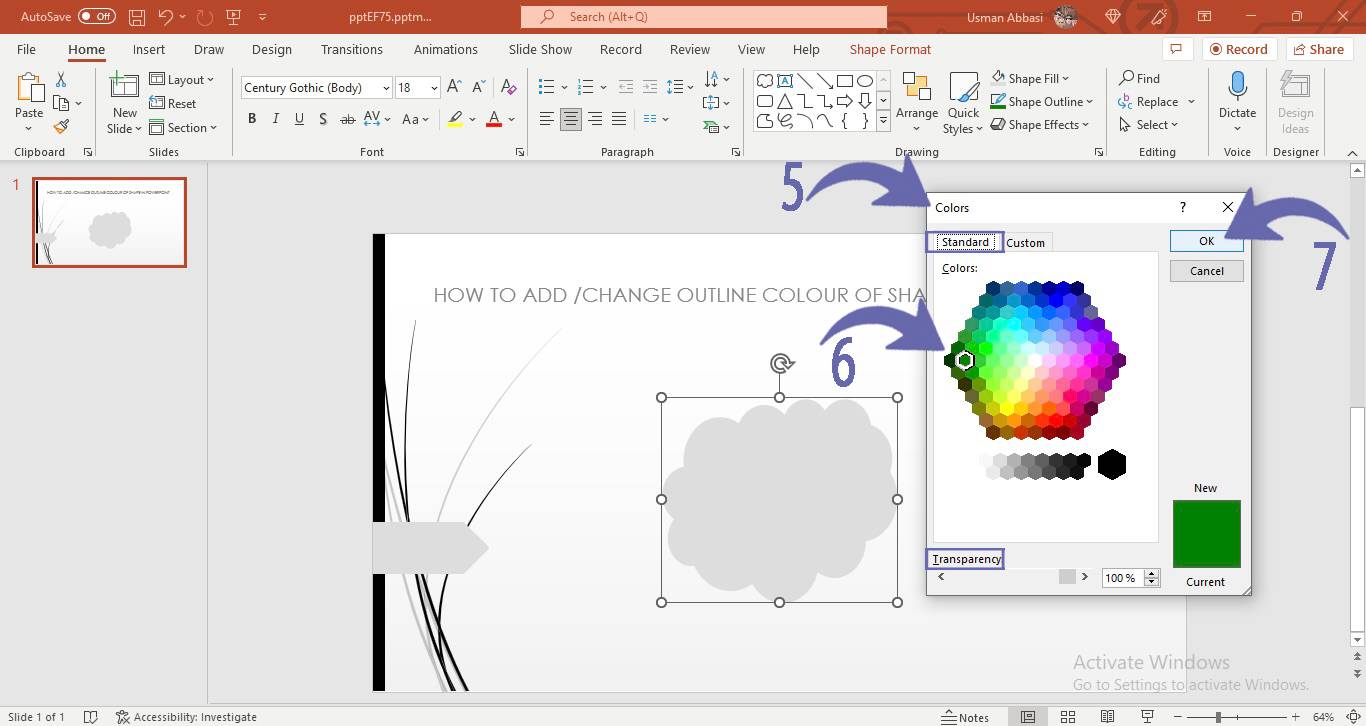Select the Format Painter brush
Screen dimensions: 1366x726
pyautogui.click(x=61, y=127)
